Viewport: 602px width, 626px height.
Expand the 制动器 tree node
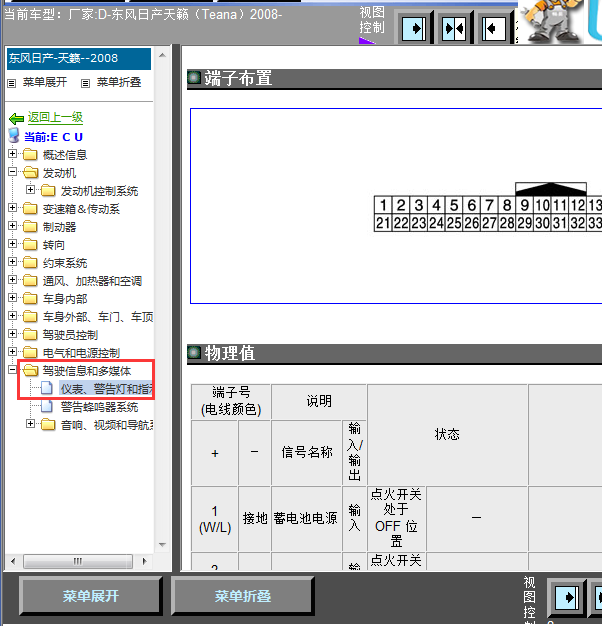(12, 226)
